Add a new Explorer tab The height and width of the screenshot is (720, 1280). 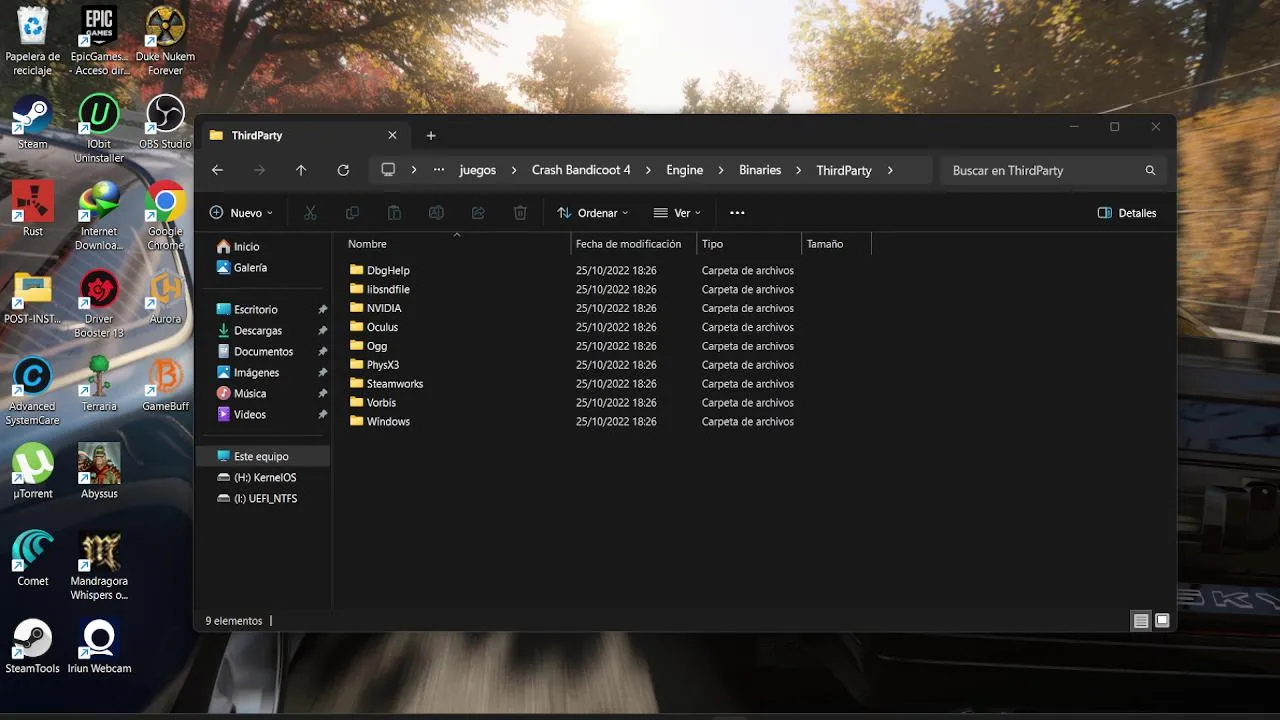tap(431, 135)
